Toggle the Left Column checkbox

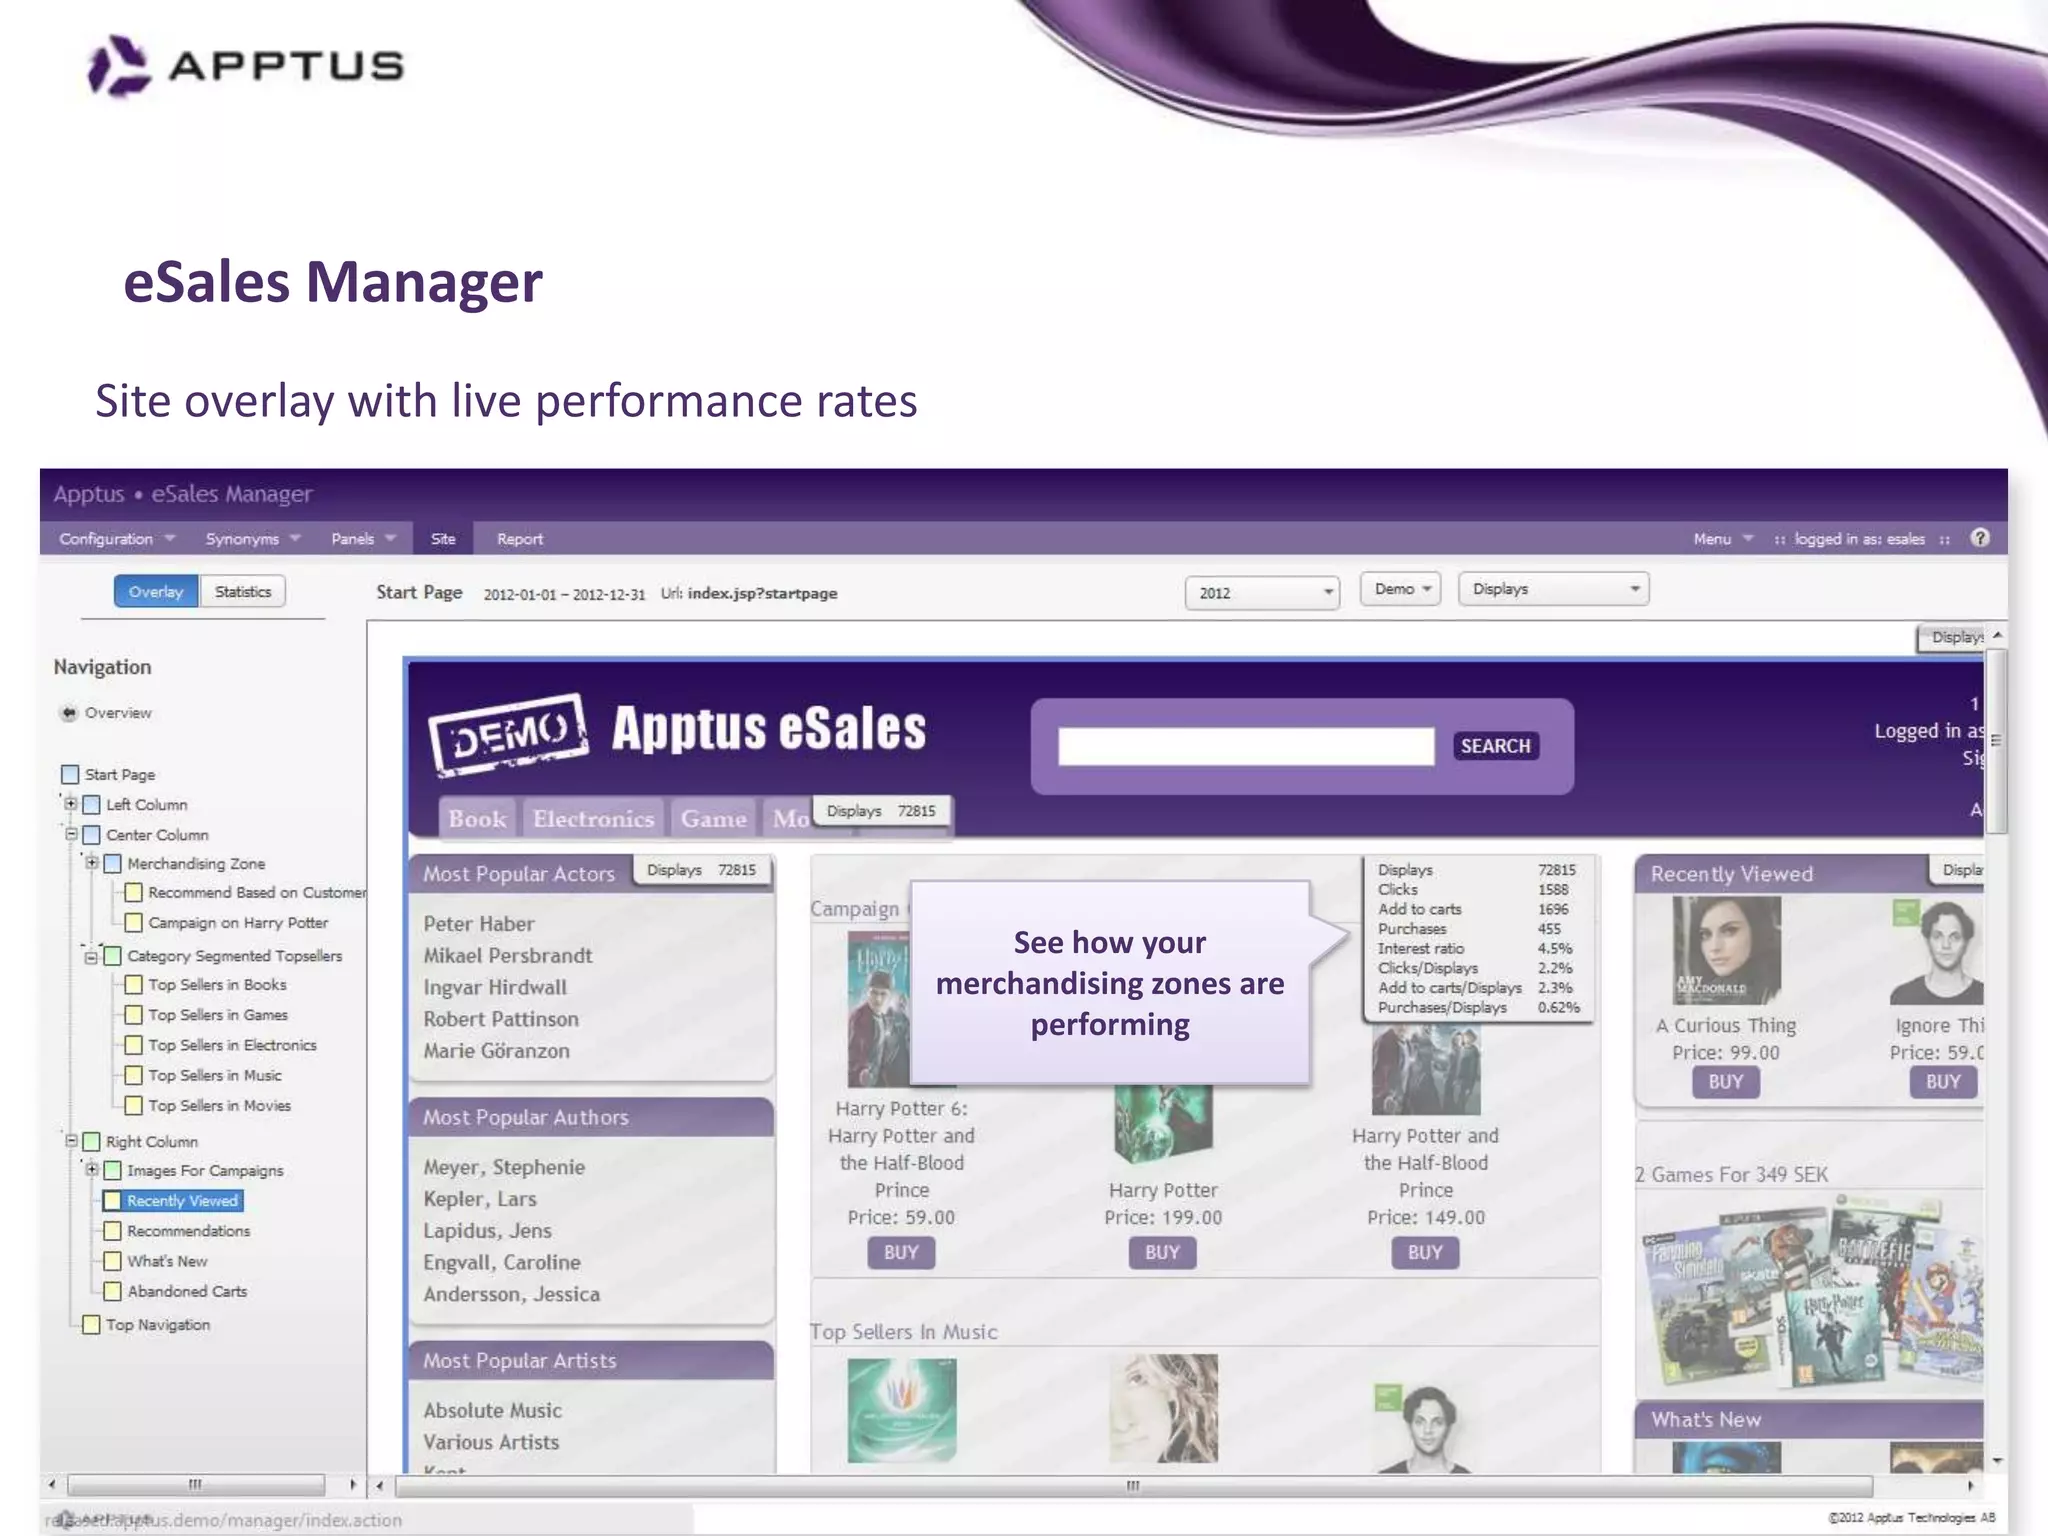point(91,804)
